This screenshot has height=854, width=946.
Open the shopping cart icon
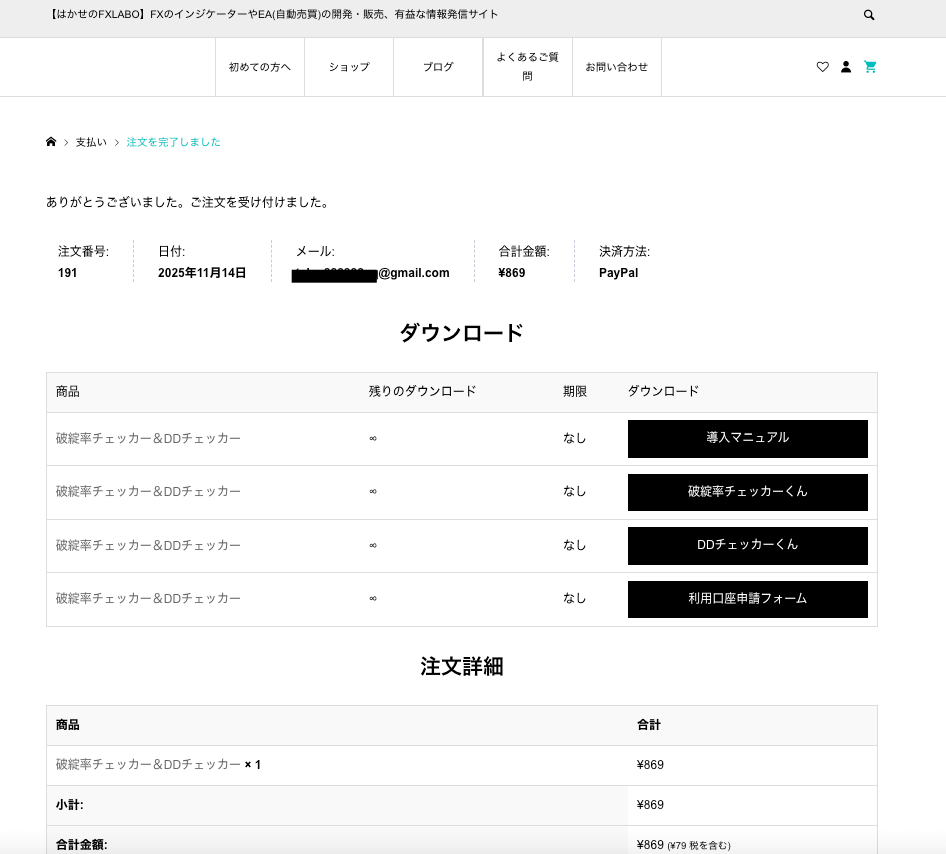[x=870, y=67]
